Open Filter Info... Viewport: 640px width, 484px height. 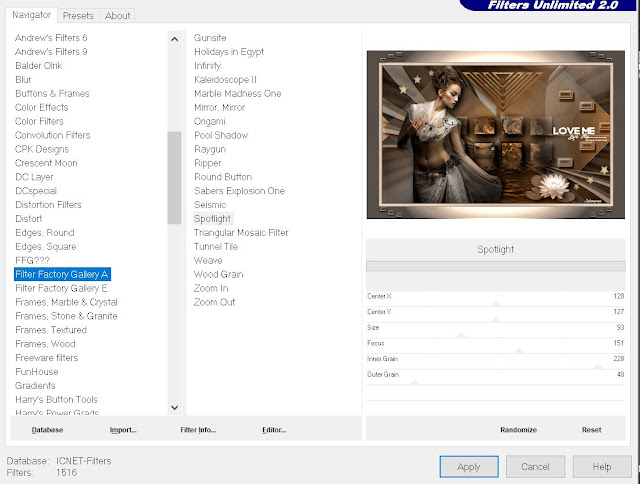(198, 430)
